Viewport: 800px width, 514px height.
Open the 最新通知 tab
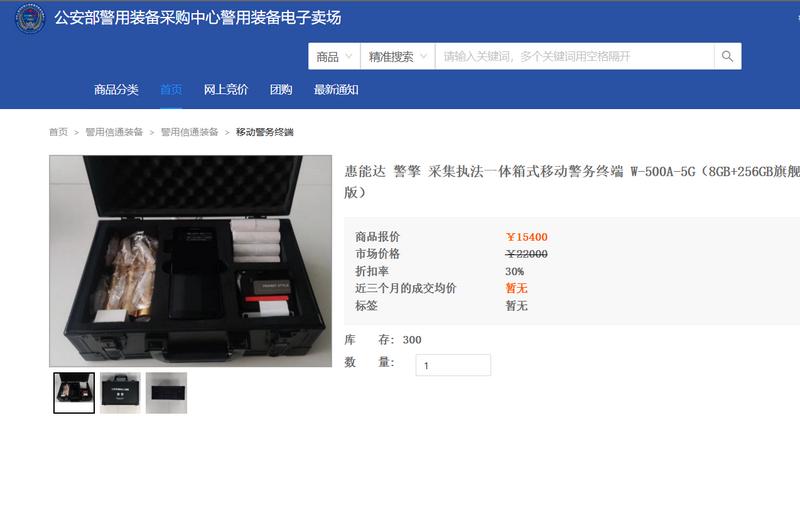pyautogui.click(x=336, y=90)
